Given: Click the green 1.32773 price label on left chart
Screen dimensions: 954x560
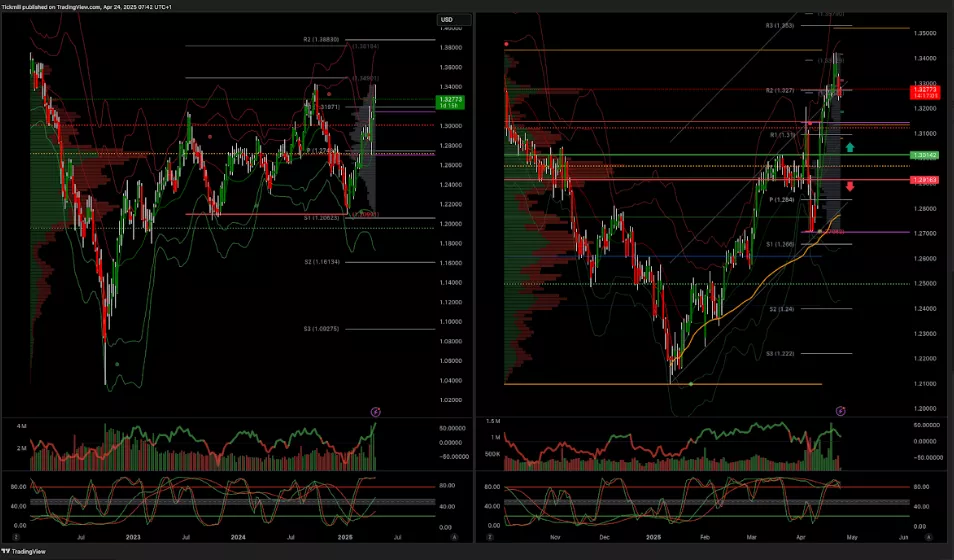Looking at the screenshot, I should tap(449, 101).
